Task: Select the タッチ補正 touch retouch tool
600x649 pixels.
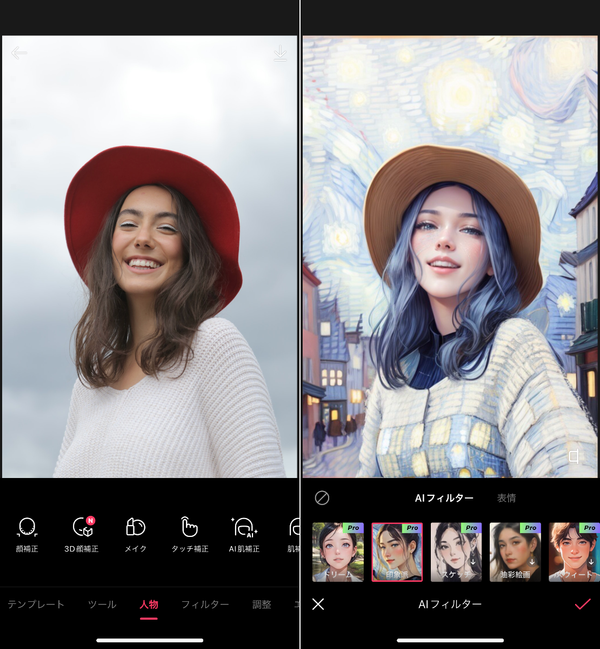Action: coord(190,535)
